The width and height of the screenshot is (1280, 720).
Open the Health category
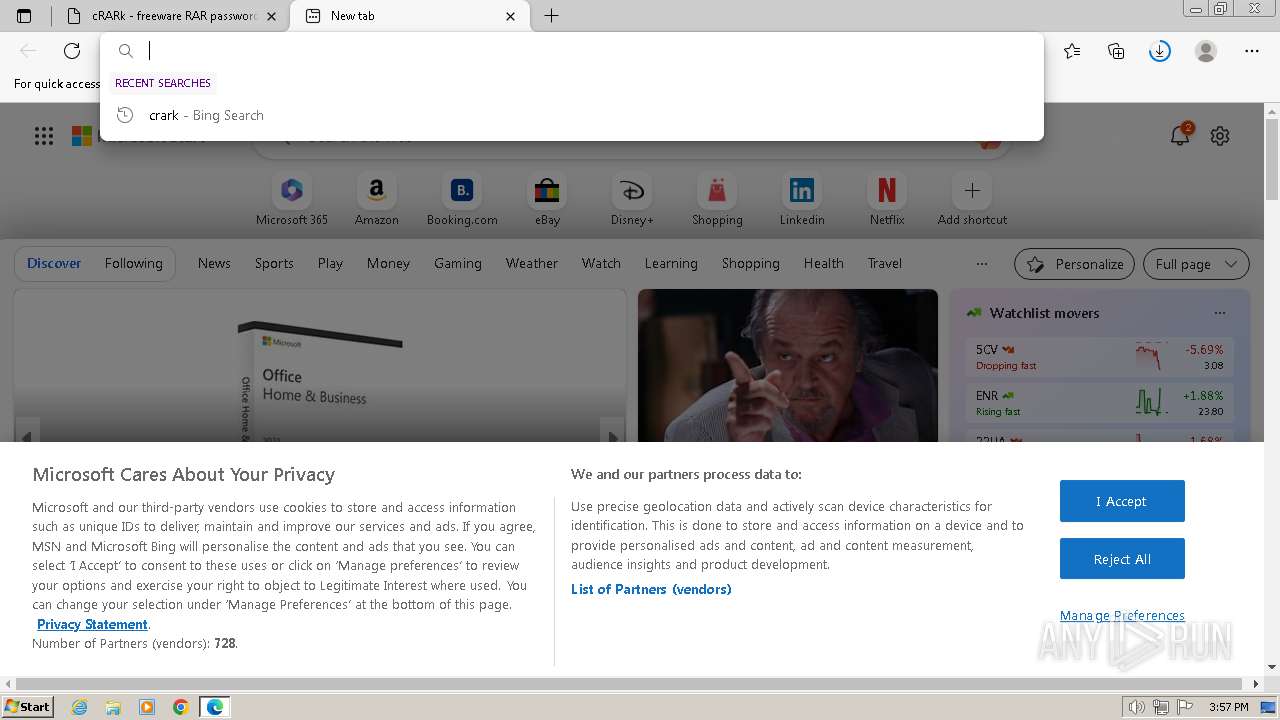824,263
